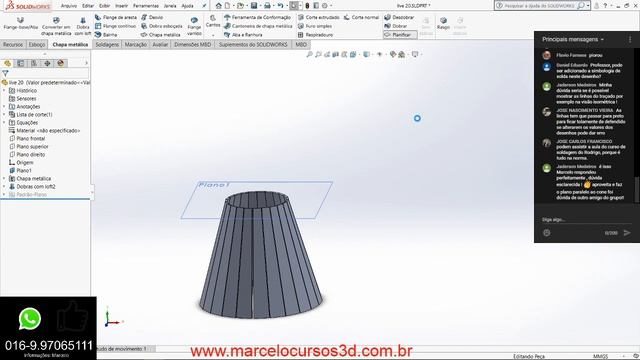The image size is (640, 360).
Task: Expand the Anotações tree node
Action: coord(4,107)
